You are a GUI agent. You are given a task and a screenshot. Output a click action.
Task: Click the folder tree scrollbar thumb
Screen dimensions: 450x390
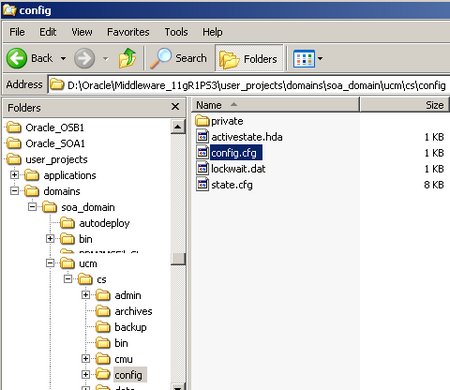[x=178, y=259]
